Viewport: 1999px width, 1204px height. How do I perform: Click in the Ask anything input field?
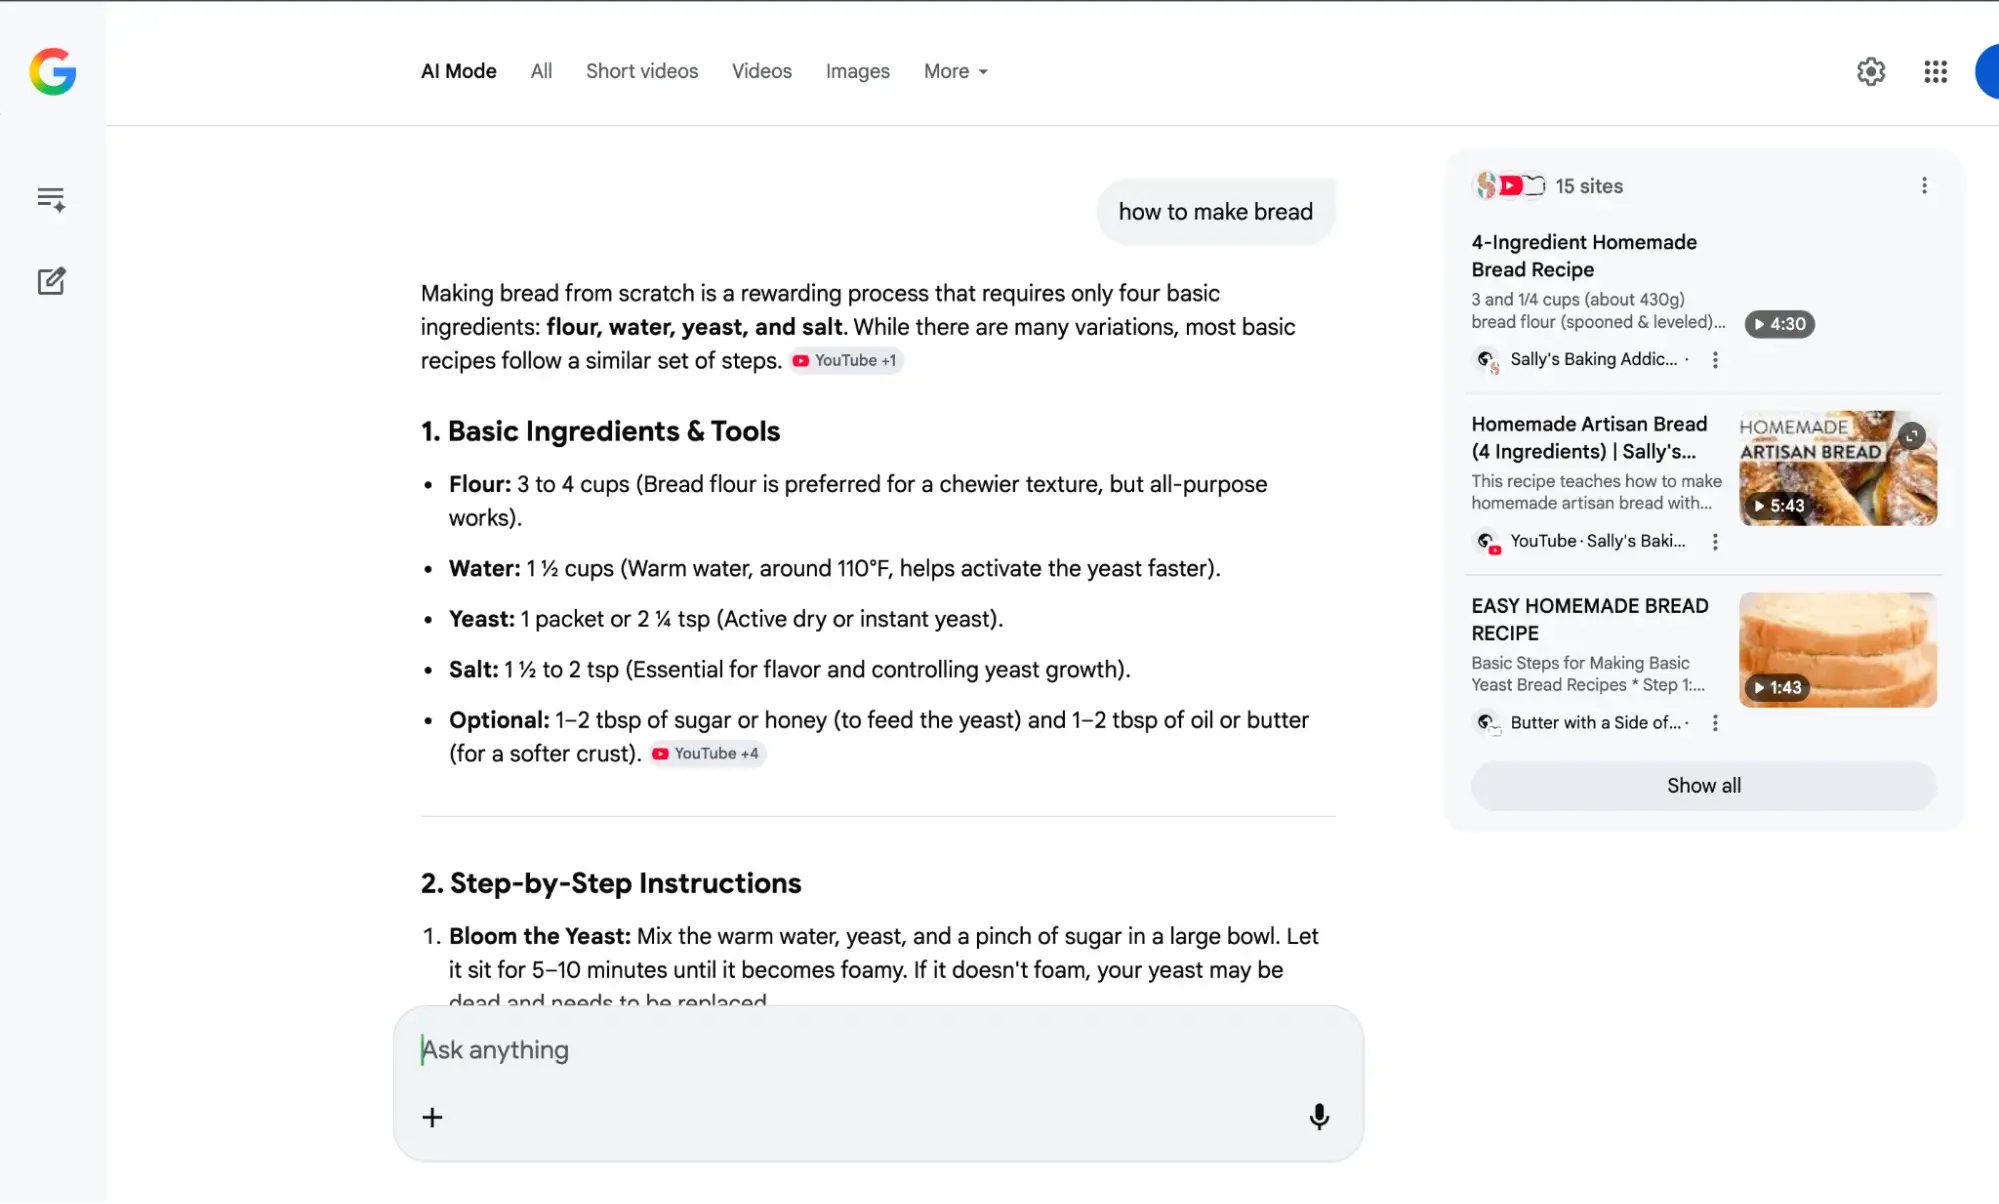(x=878, y=1050)
